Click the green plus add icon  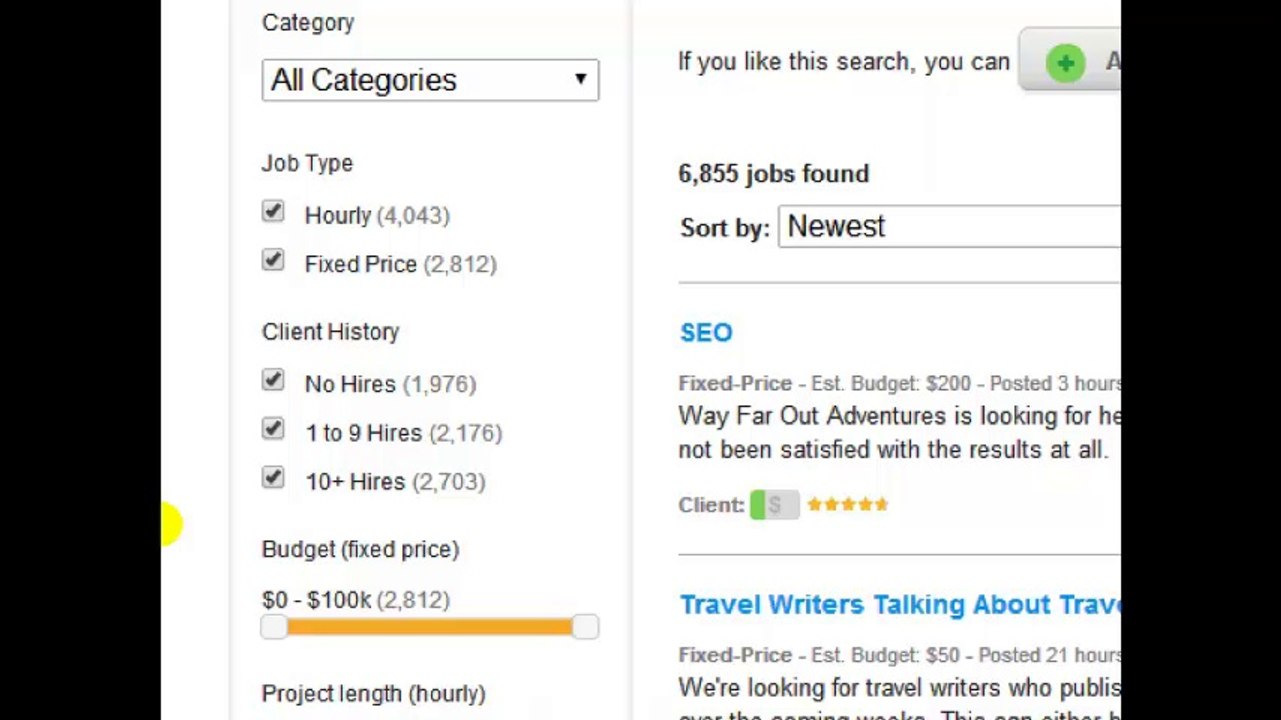click(x=1065, y=63)
